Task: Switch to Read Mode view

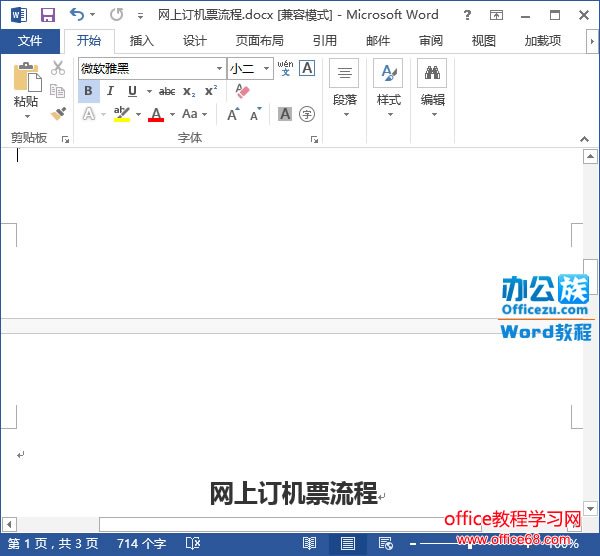Action: (309, 543)
